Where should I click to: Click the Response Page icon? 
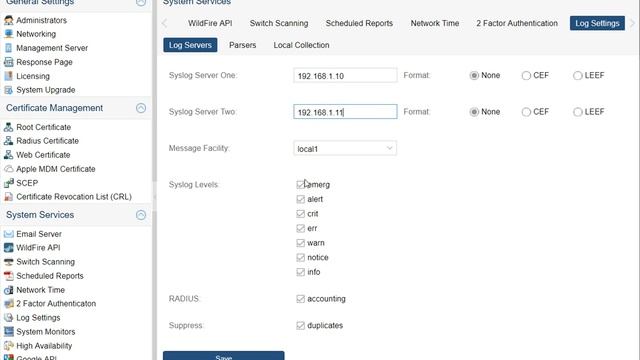(x=9, y=62)
